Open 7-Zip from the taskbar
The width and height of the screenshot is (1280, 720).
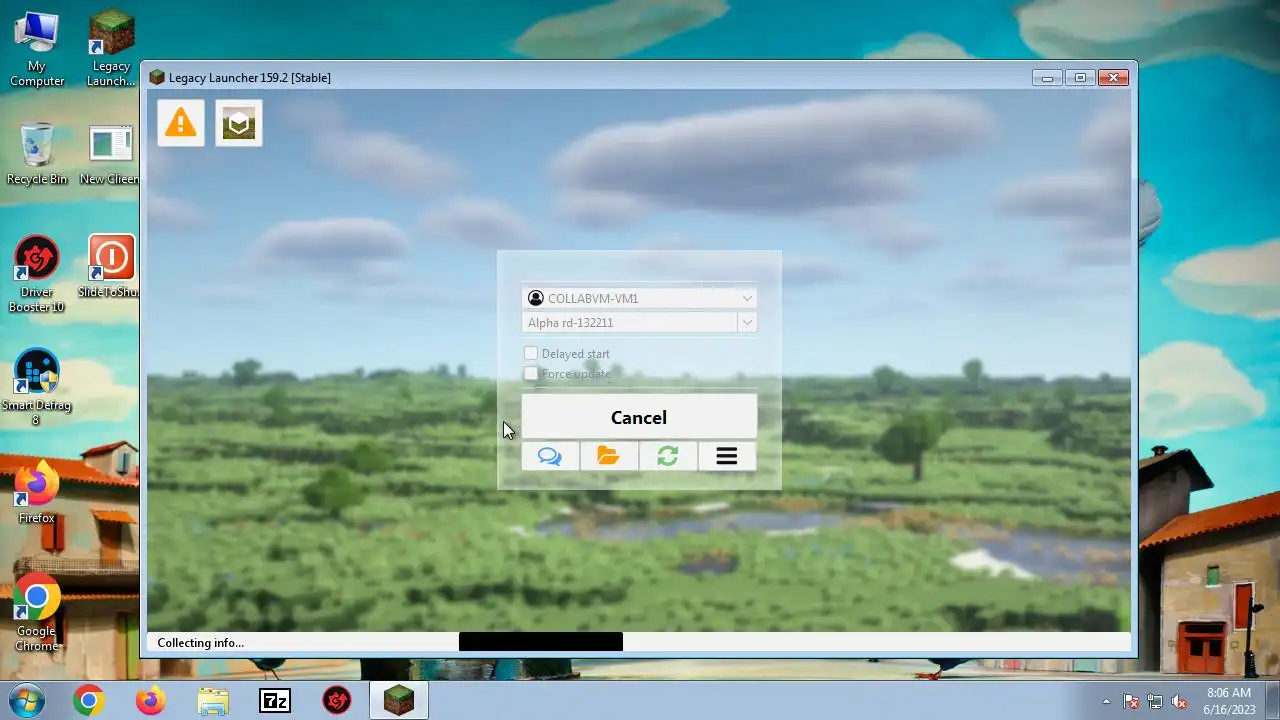pos(275,701)
